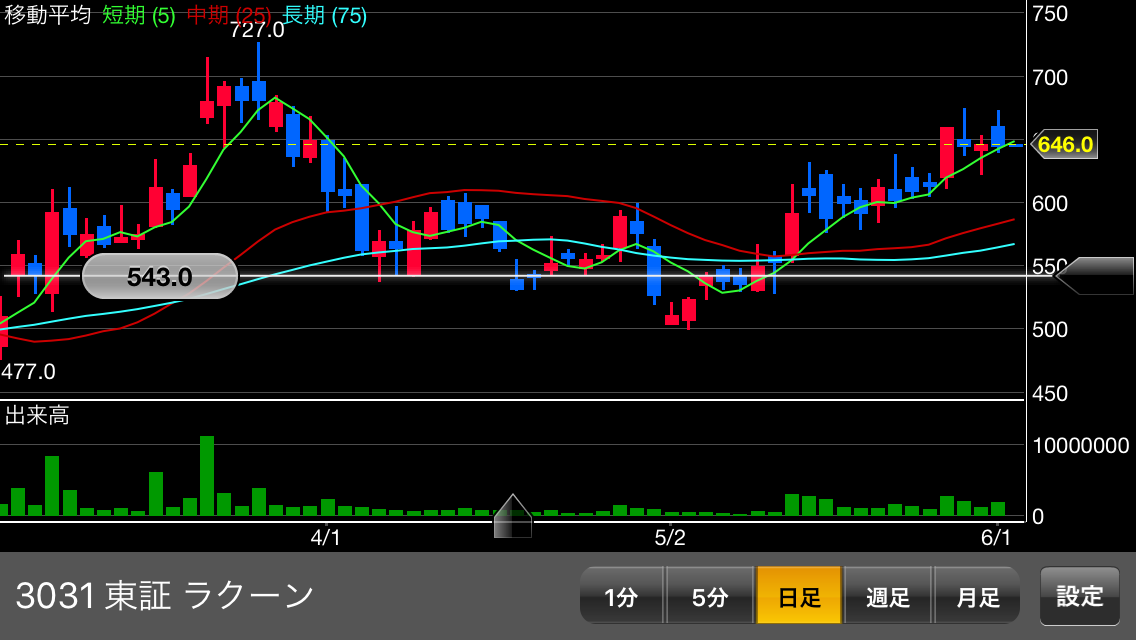
Task: Click the 727.0 high price label
Action: tap(257, 30)
